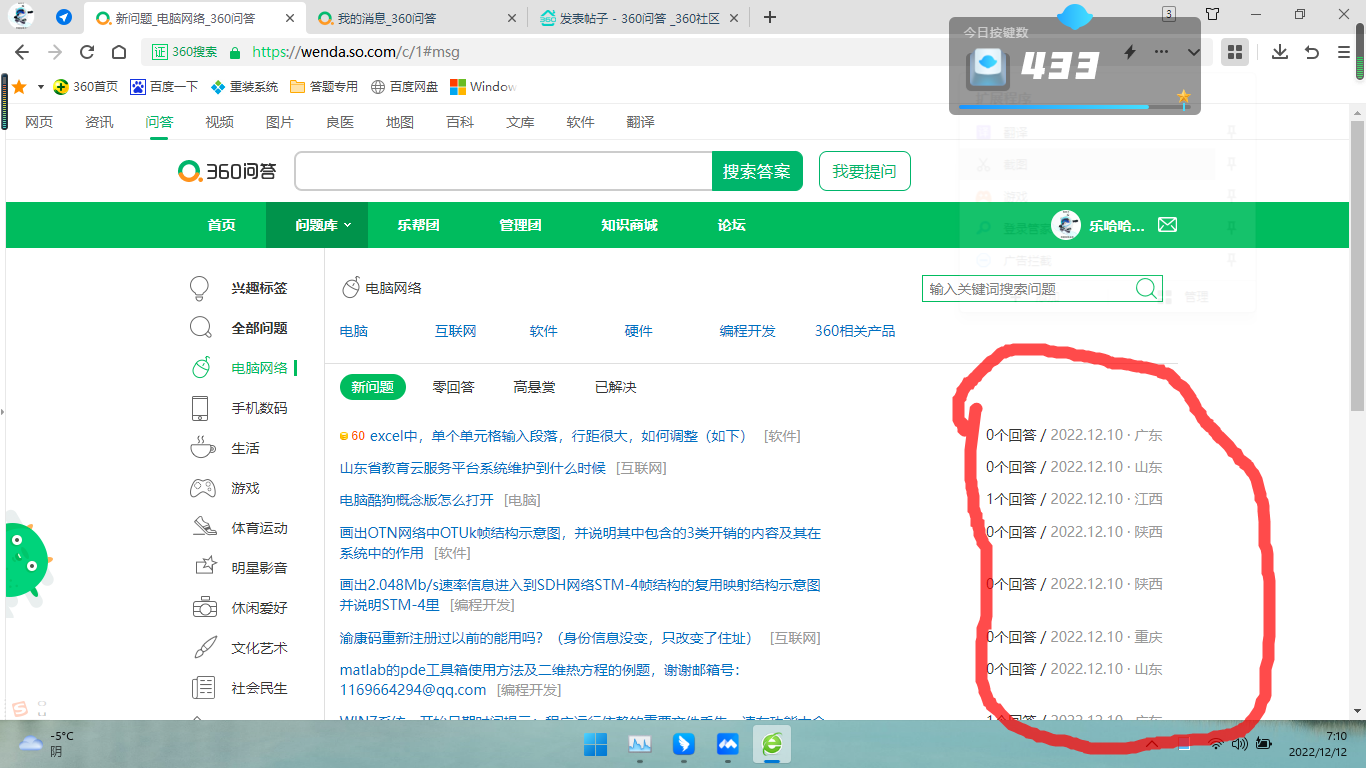Expand the 问题库 dropdown menu
The image size is (1366, 768).
317,225
